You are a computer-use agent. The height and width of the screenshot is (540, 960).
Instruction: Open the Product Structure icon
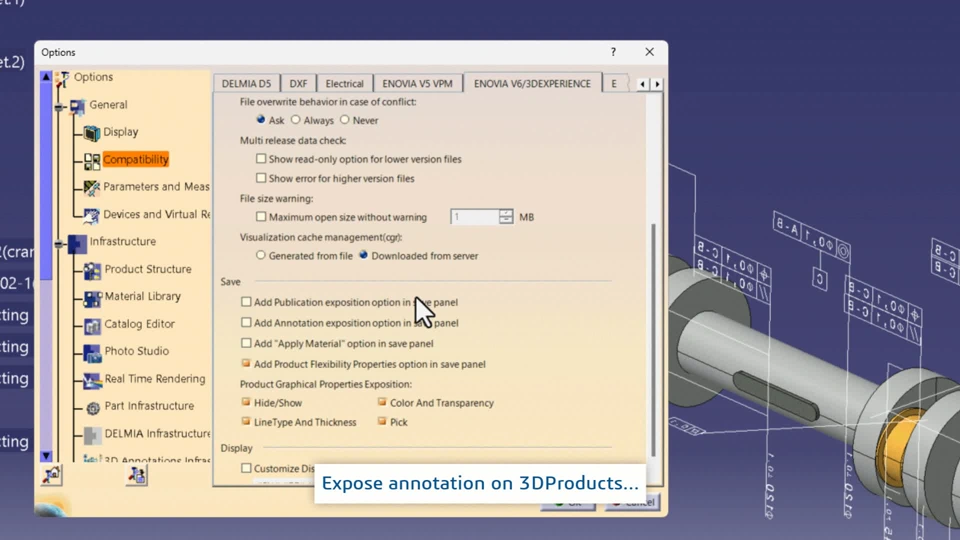tap(92, 270)
